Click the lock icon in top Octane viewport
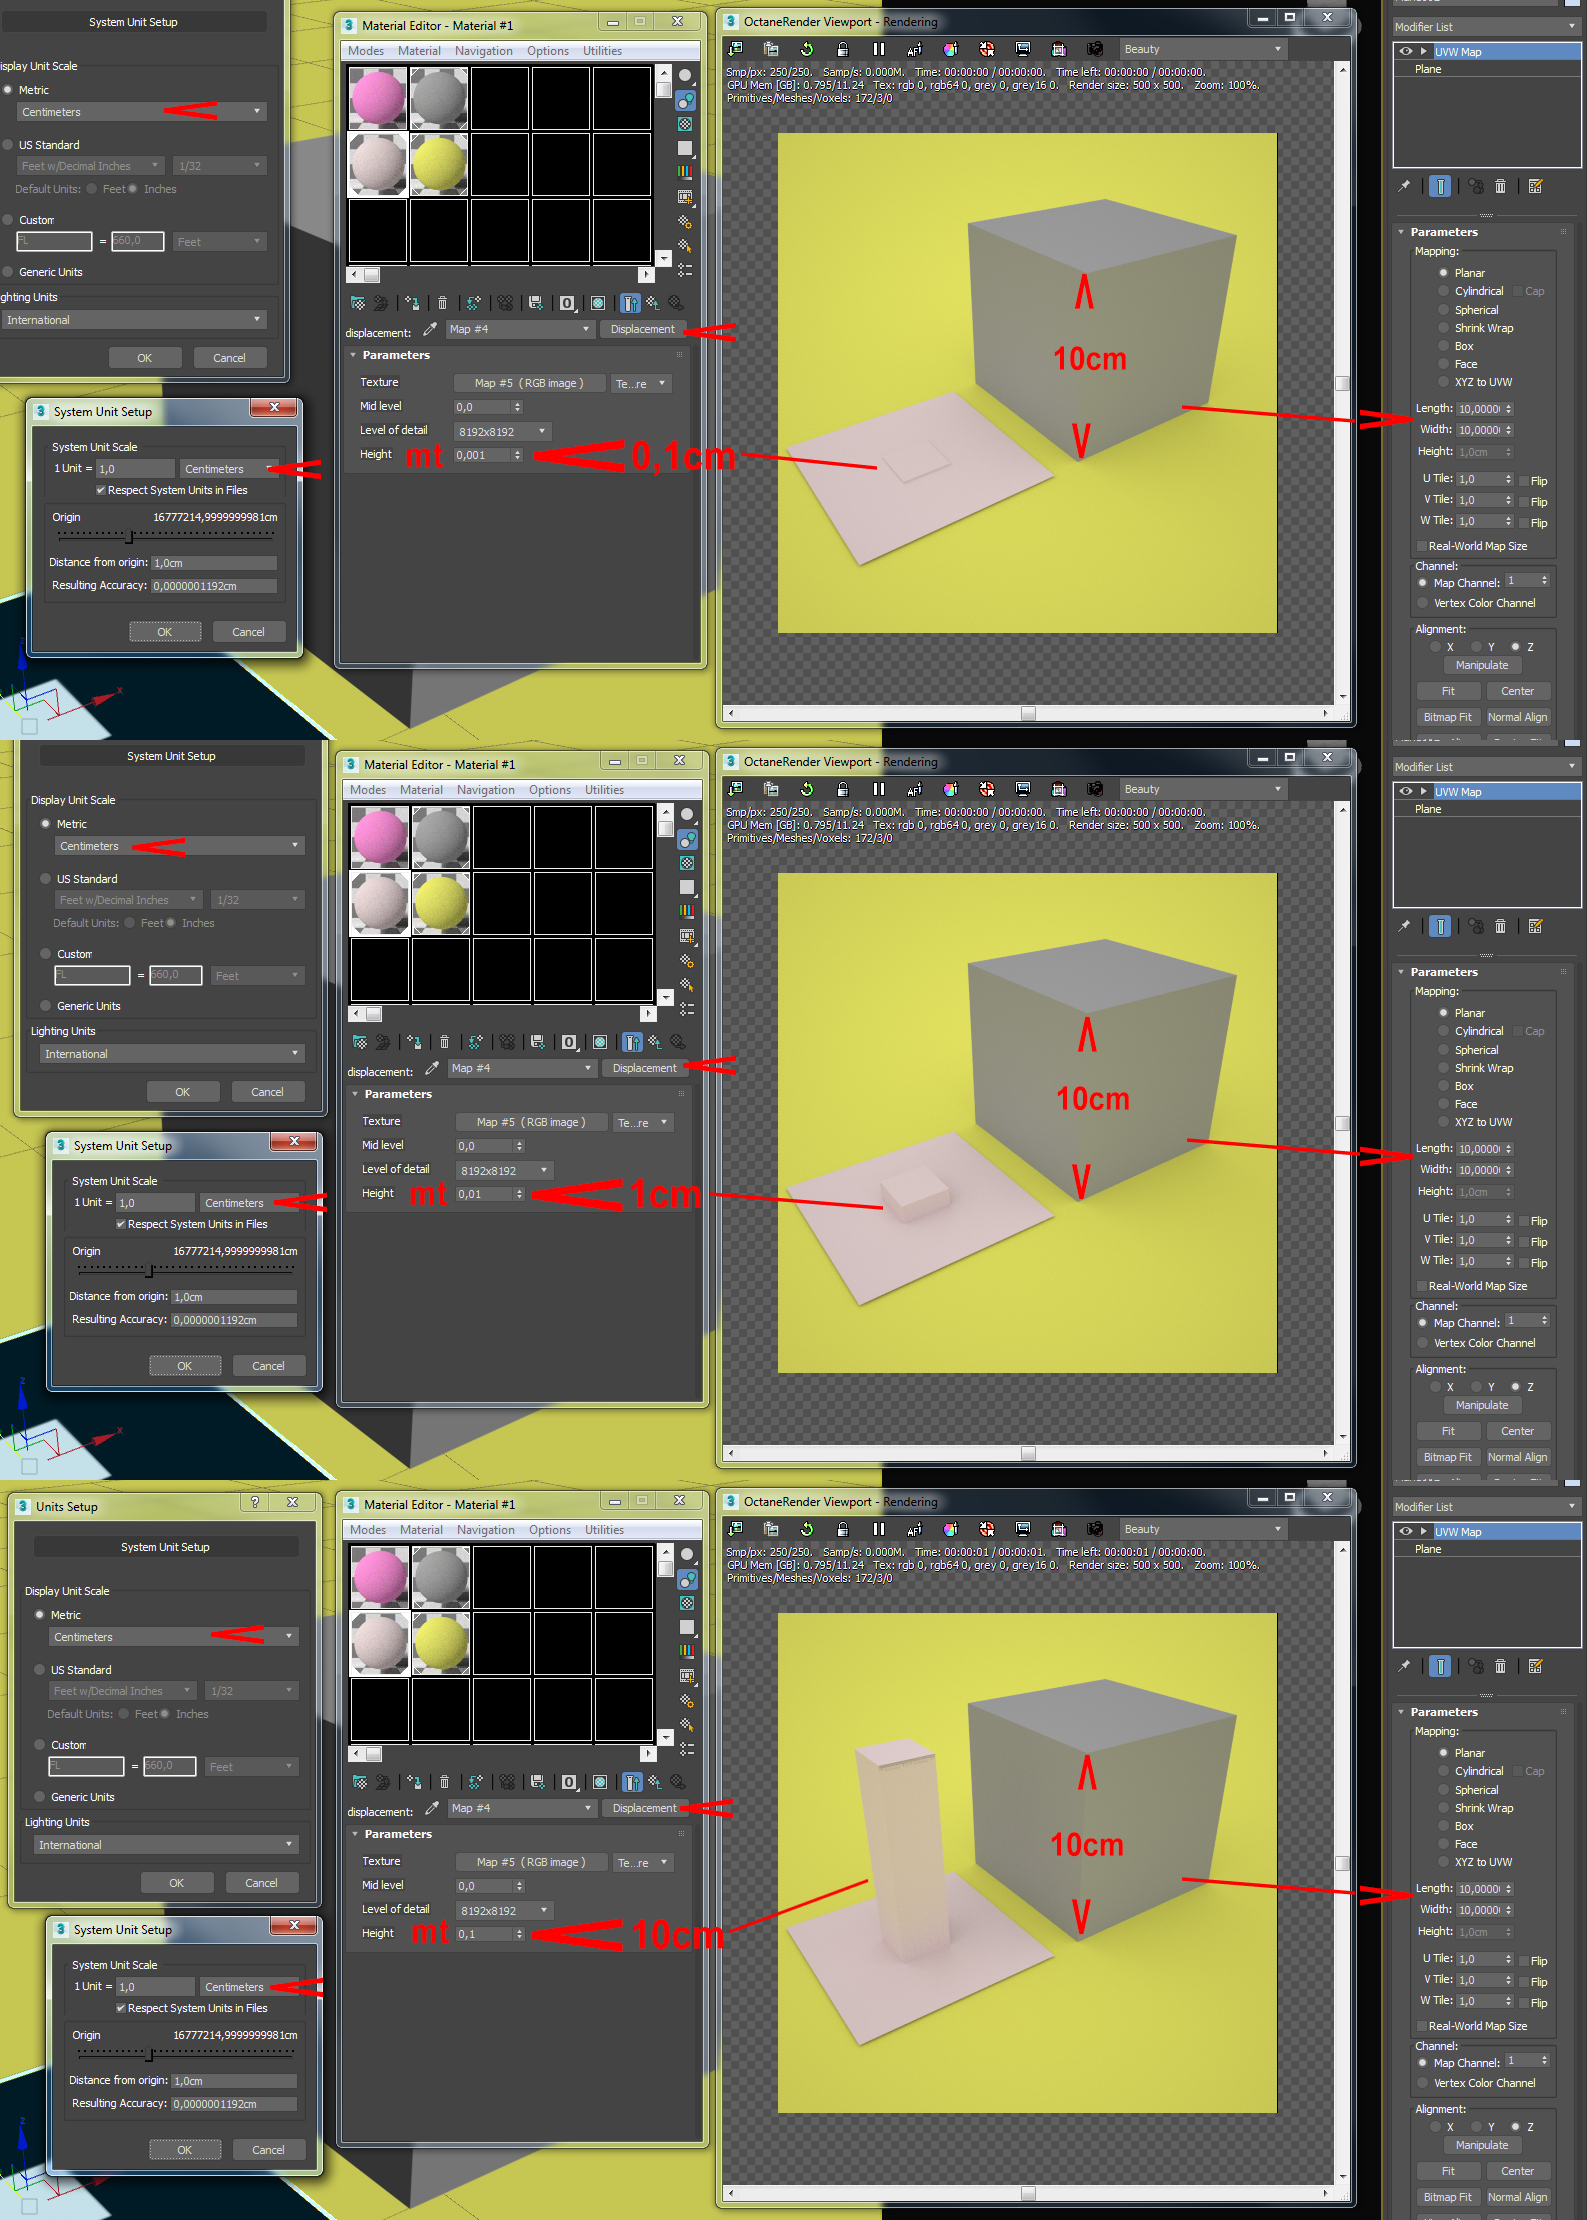This screenshot has height=2220, width=1587. pos(843,49)
